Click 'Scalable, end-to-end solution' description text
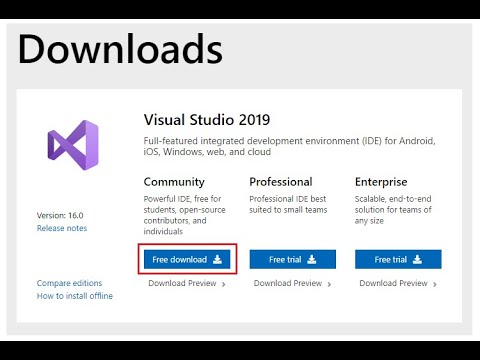This screenshot has width=480, height=360. [393, 210]
